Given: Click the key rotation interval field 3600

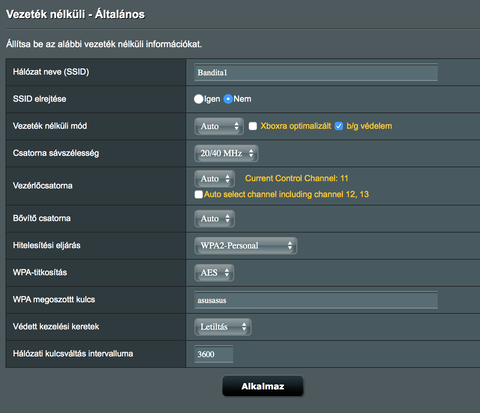Looking at the screenshot, I should 214,354.
